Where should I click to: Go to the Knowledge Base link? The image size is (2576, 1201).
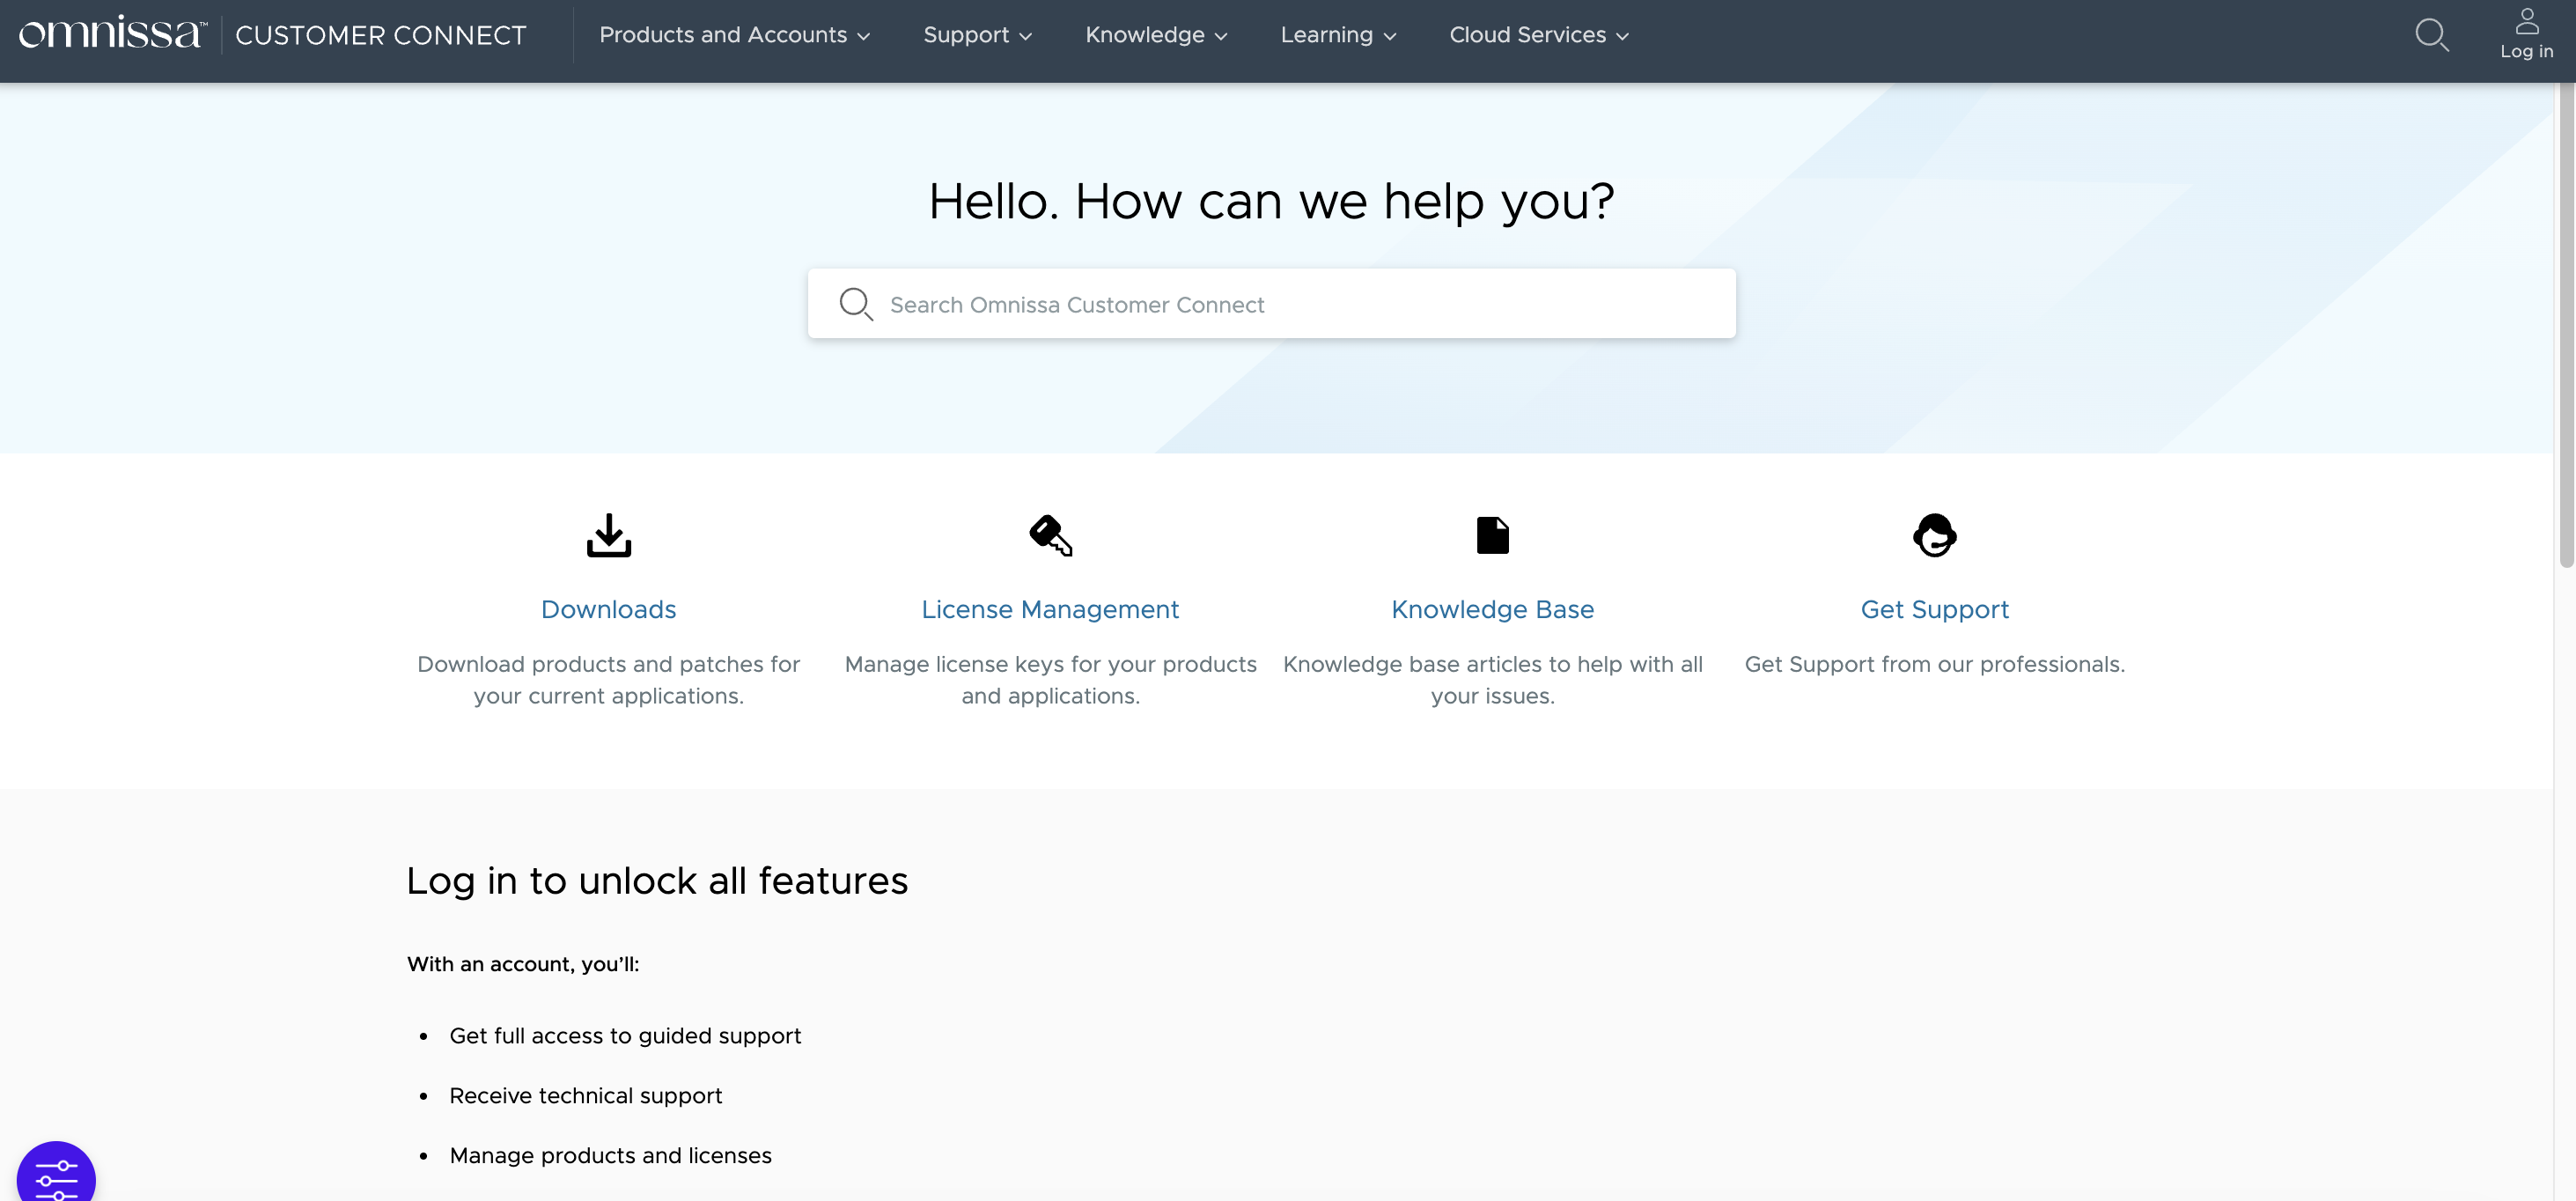pyautogui.click(x=1492, y=609)
